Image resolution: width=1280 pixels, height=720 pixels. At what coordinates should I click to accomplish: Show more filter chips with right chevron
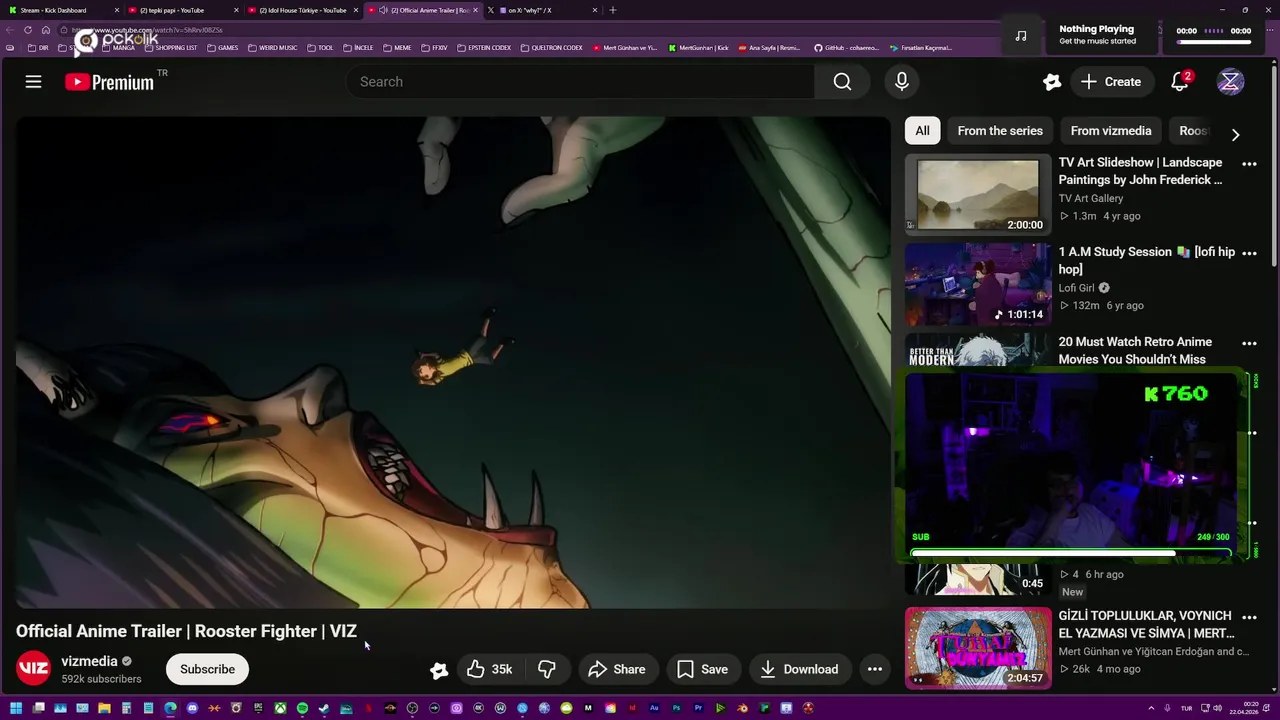pos(1235,134)
